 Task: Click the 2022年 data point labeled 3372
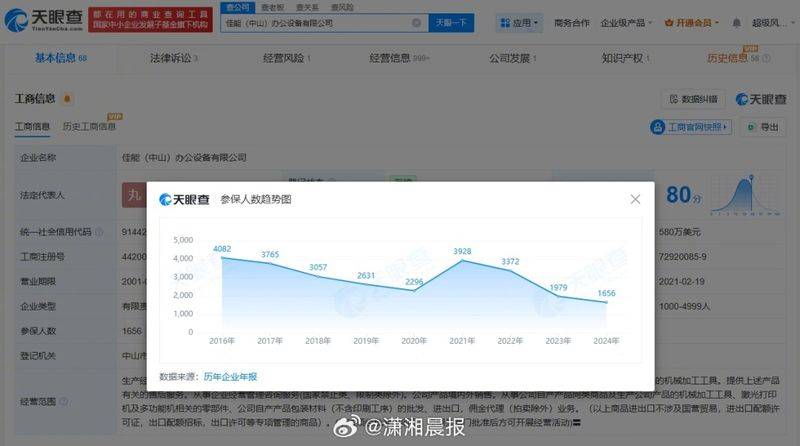pos(510,270)
